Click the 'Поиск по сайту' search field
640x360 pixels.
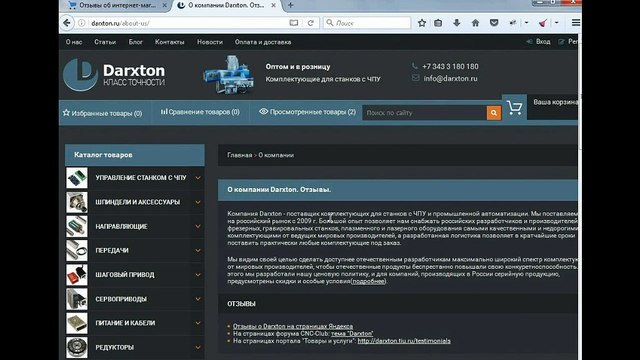click(424, 113)
